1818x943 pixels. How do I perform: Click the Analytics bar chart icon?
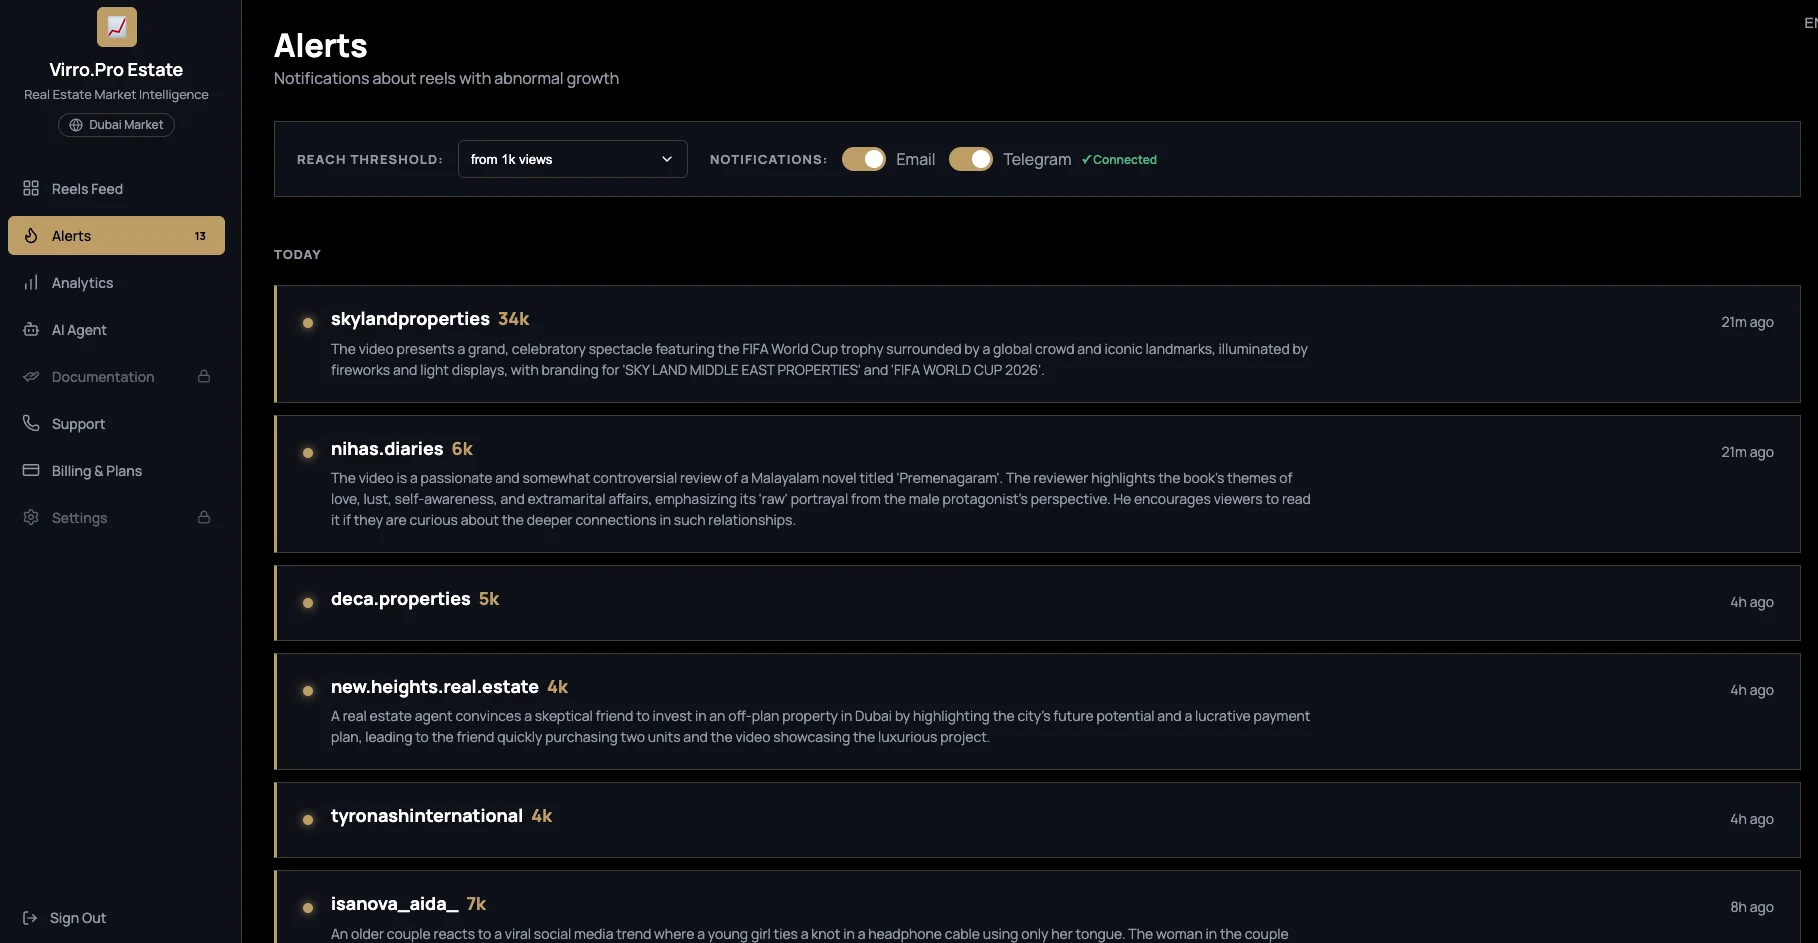[31, 282]
